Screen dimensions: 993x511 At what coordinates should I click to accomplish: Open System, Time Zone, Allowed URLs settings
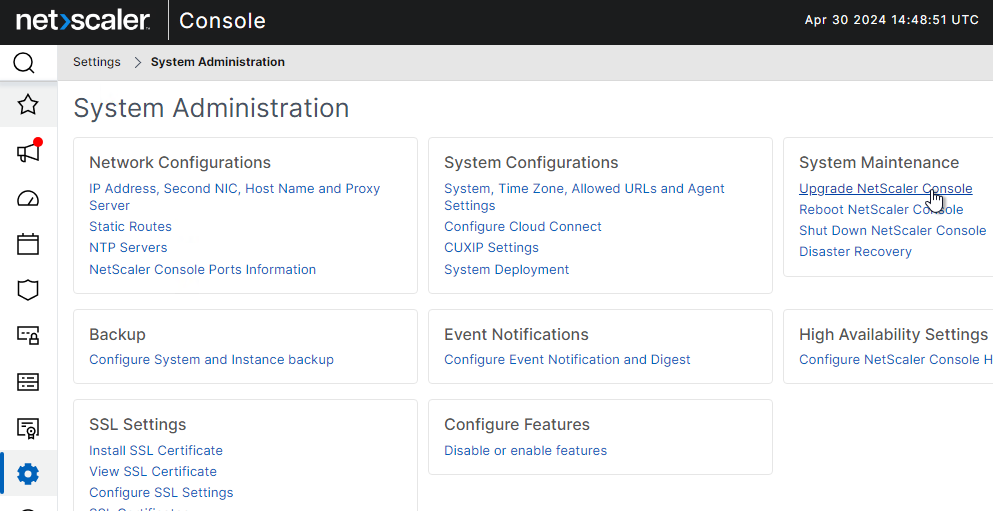pyautogui.click(x=585, y=197)
